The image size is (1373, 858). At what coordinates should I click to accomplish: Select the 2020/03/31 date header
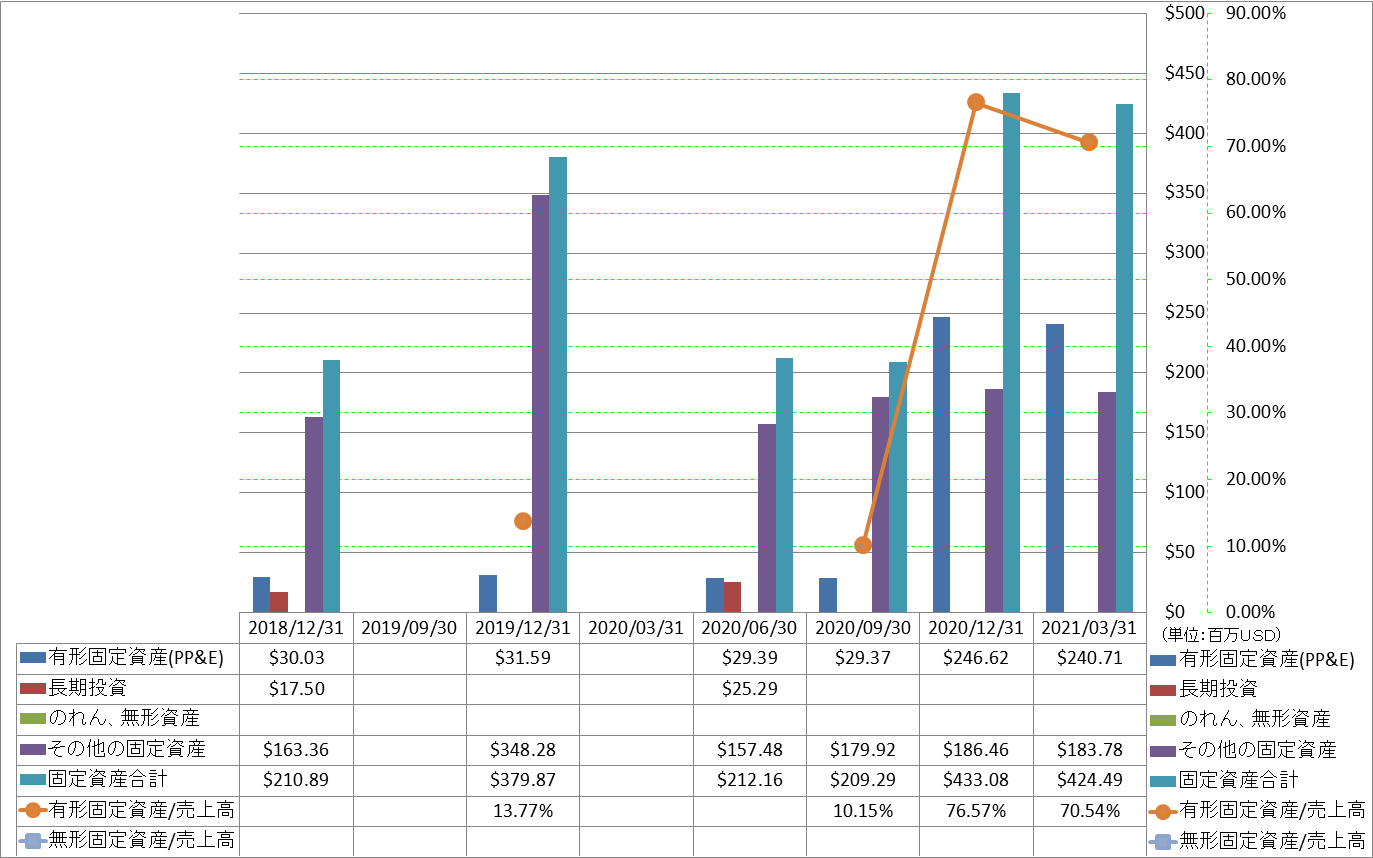coord(636,628)
